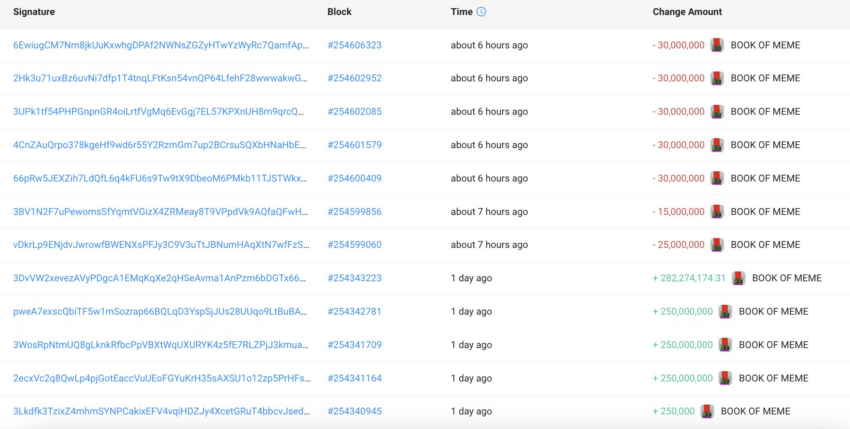Select - 30,000,000 amount in #254600409 row
Image resolution: width=850 pixels, height=429 pixels.
pos(679,178)
